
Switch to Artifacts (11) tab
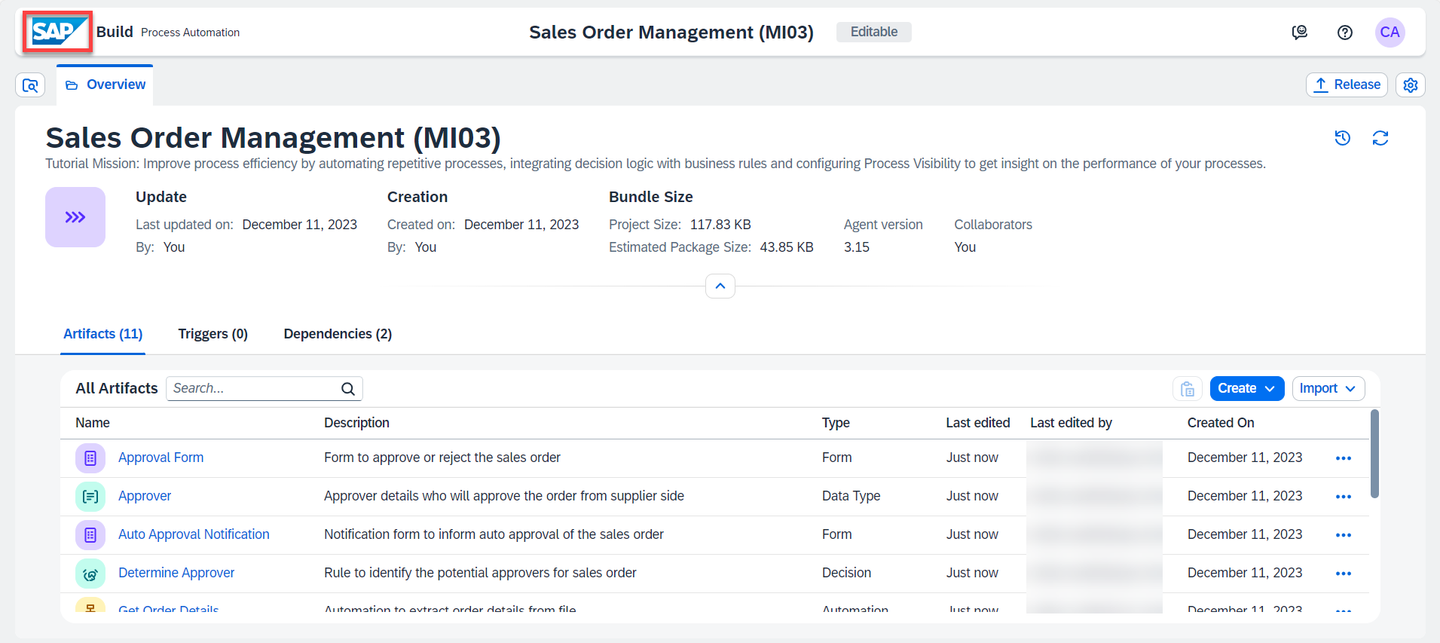click(x=103, y=334)
